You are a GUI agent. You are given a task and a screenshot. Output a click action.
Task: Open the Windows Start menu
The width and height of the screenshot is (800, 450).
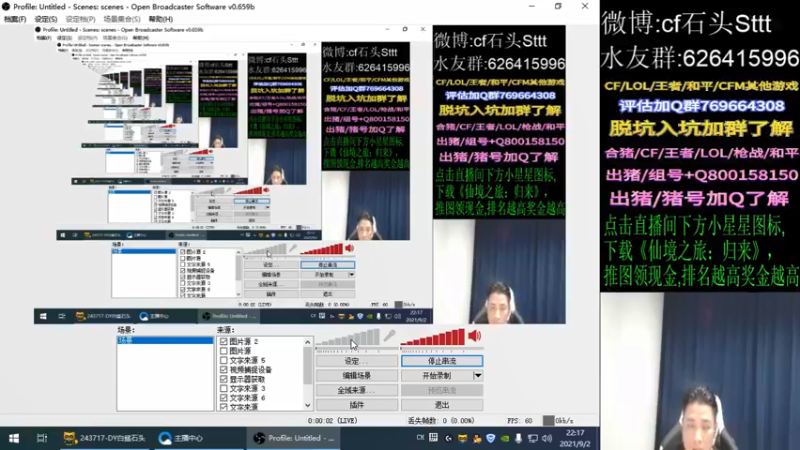[x=14, y=438]
